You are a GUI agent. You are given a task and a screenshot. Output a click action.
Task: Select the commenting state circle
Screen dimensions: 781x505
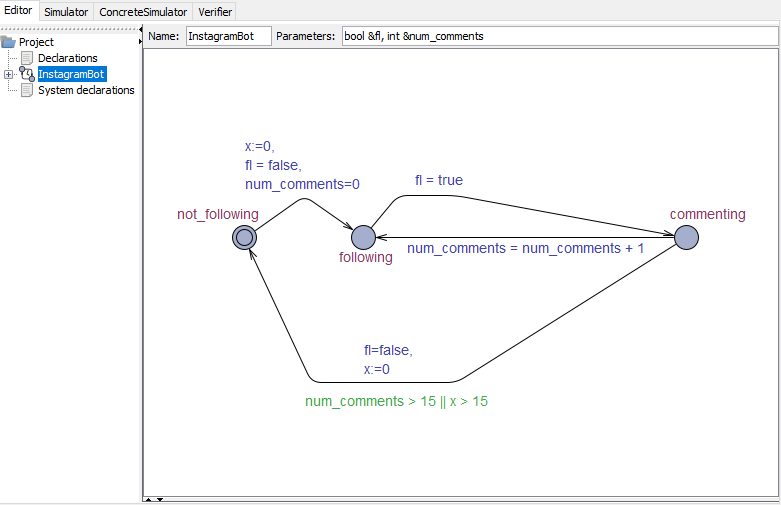686,237
